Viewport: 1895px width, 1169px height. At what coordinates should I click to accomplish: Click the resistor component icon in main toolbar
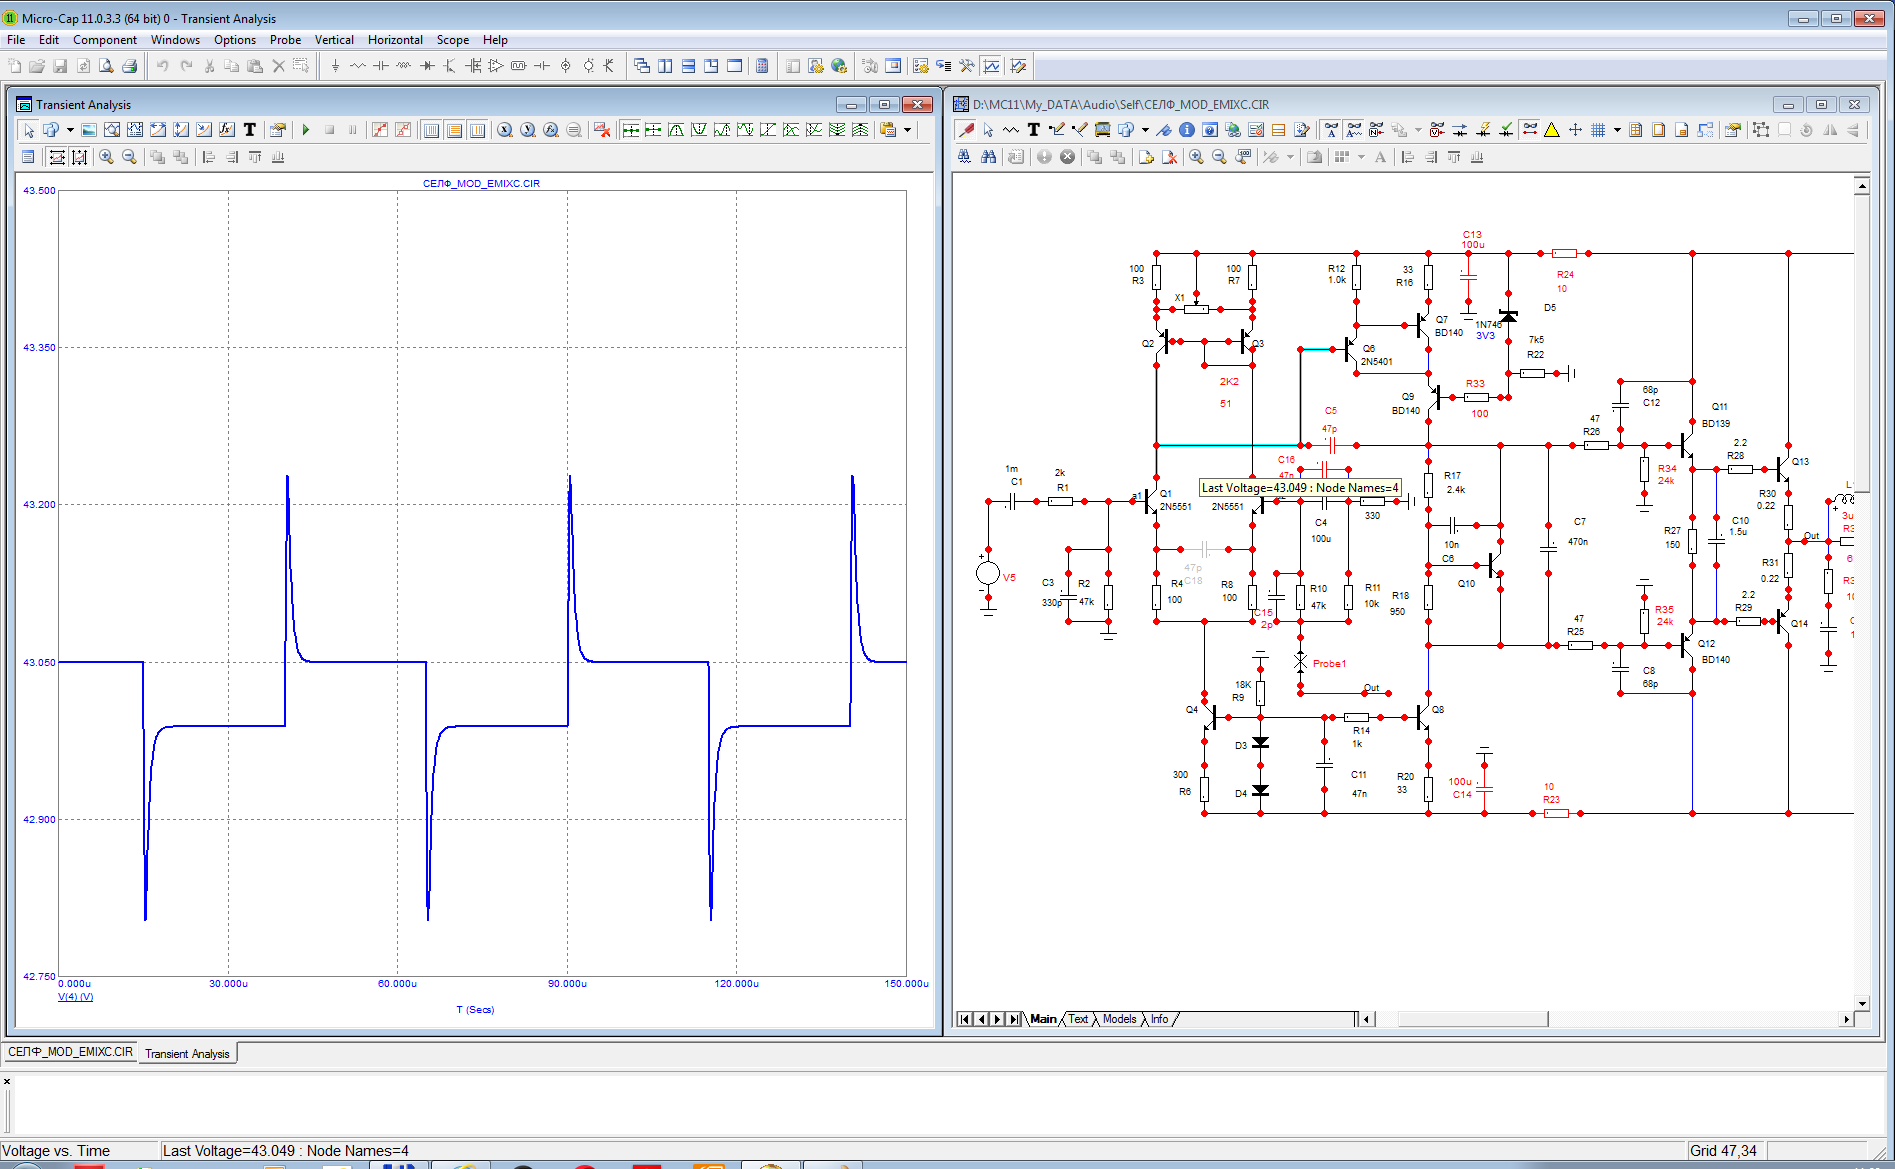click(x=357, y=66)
